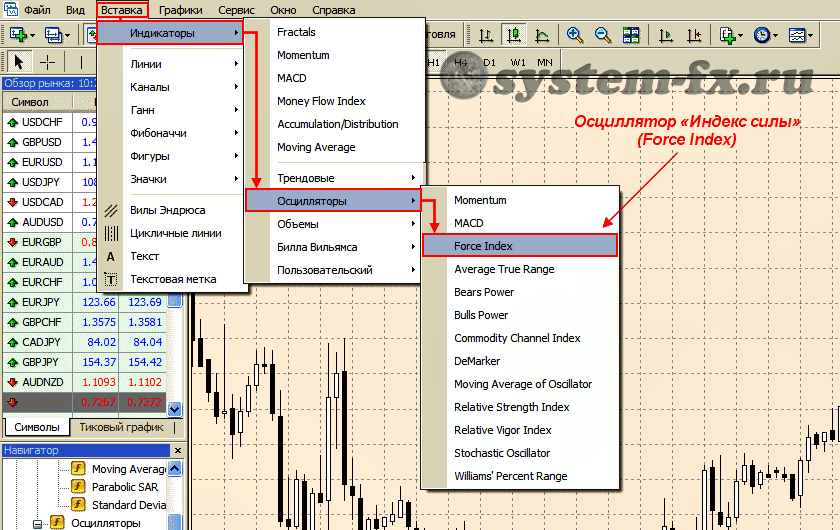Select the EURJPY row in Market Watch
Screen dimensions: 840x530
pos(42,301)
